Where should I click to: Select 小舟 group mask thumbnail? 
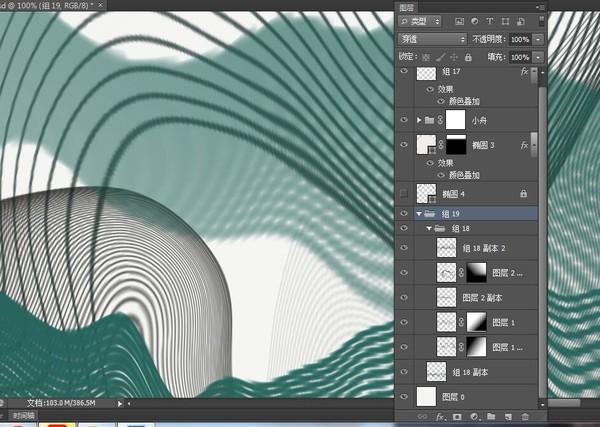coord(456,120)
